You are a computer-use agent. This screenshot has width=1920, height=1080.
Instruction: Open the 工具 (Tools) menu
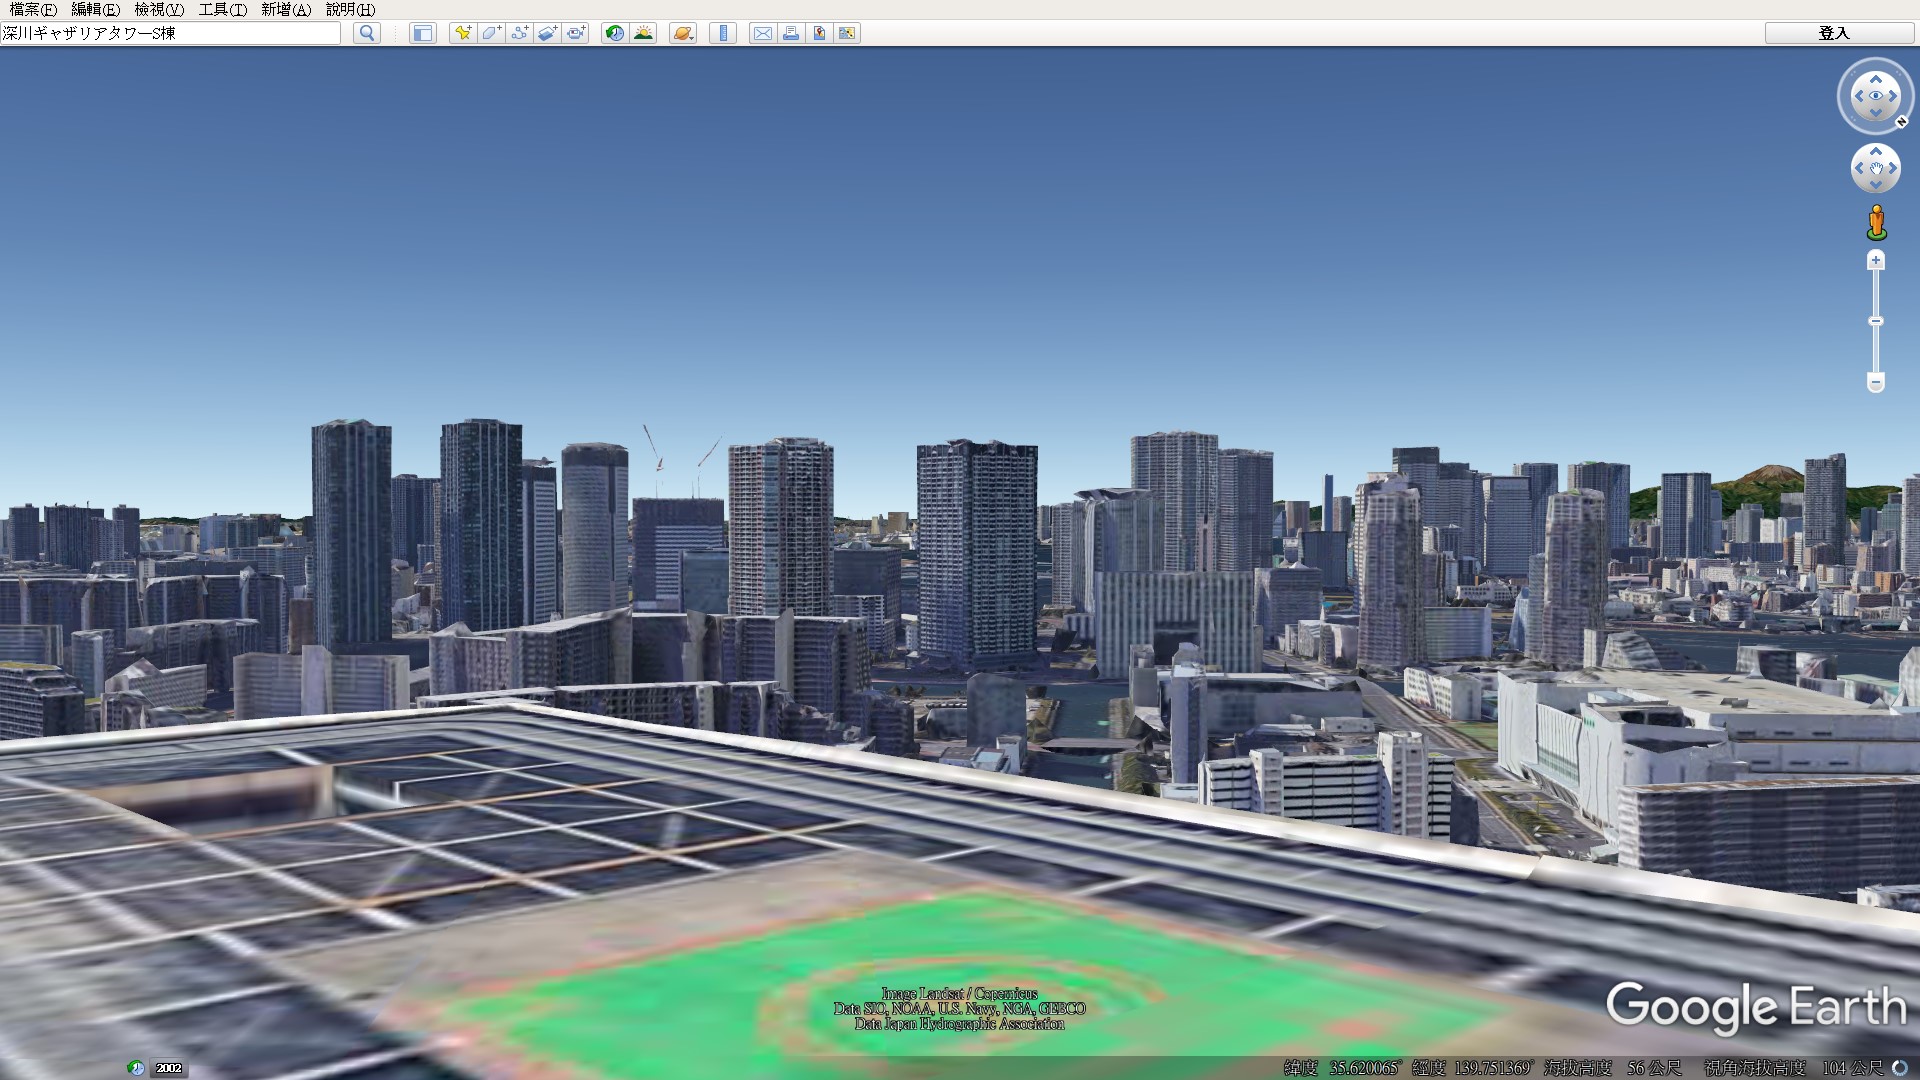222,9
